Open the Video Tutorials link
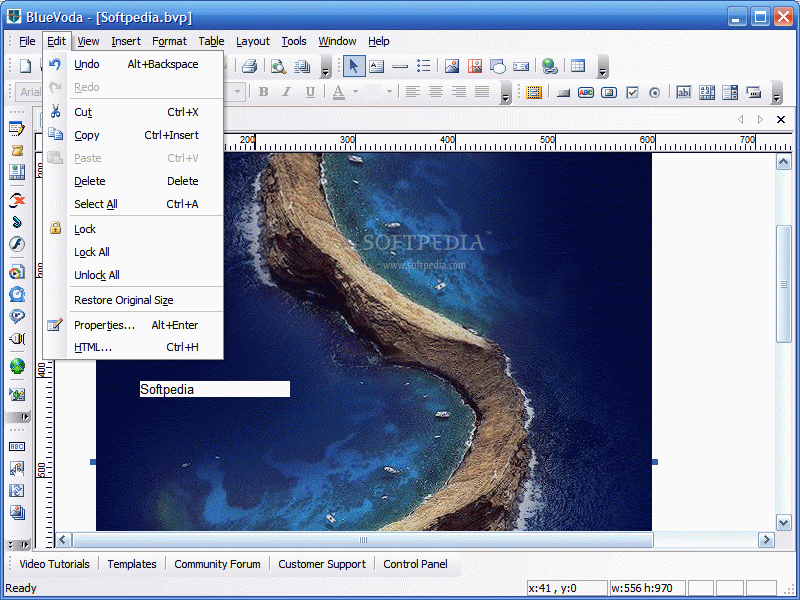 pyautogui.click(x=54, y=564)
